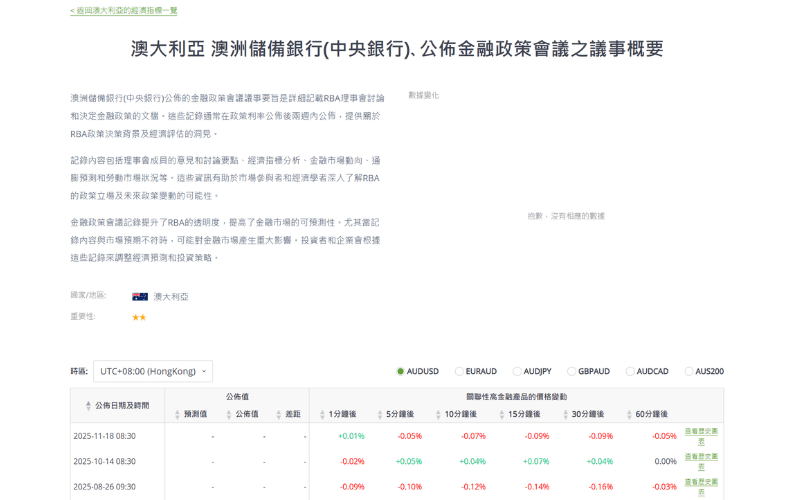Click the 0.00% value in 2025-10-14 row

click(665, 461)
